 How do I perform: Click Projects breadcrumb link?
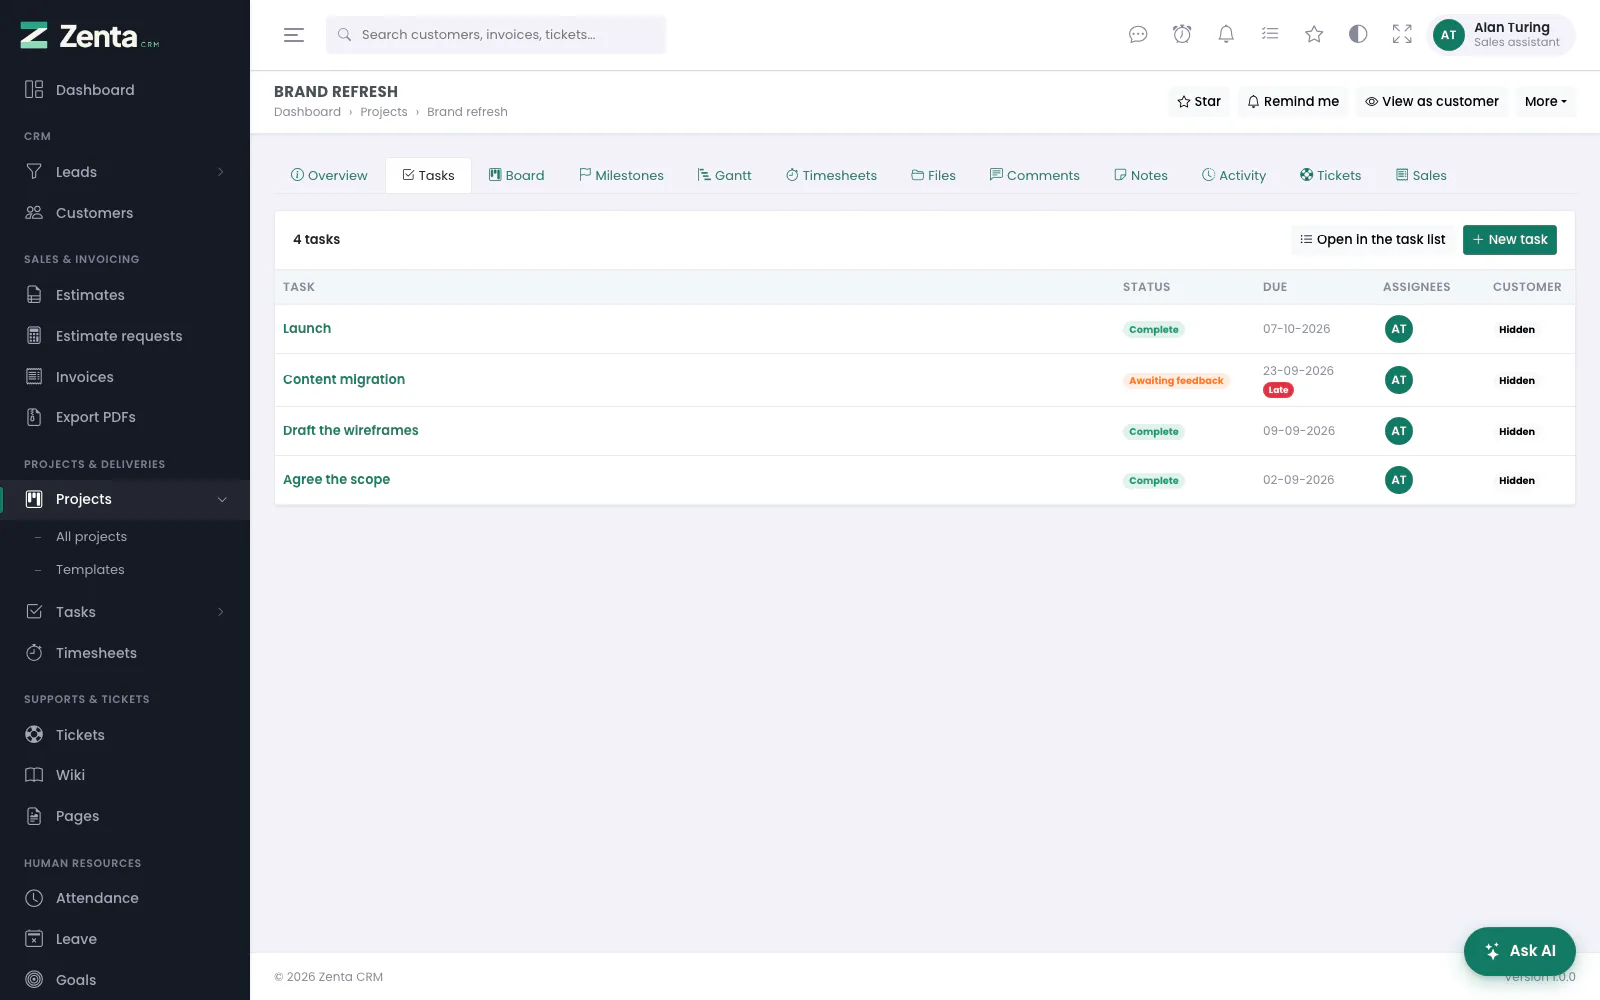point(384,112)
